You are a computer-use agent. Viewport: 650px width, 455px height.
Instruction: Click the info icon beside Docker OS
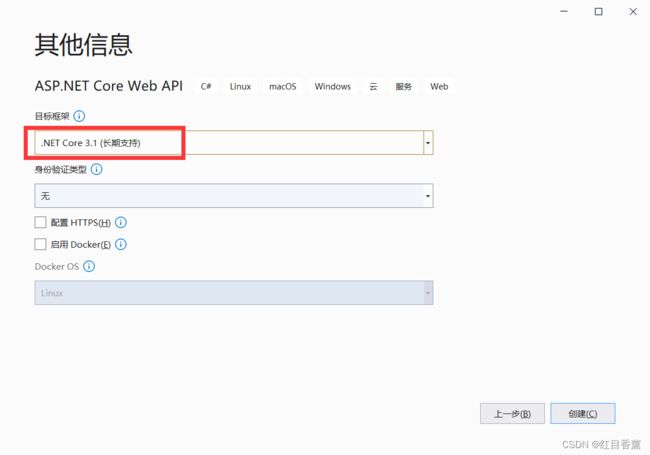[x=89, y=266]
